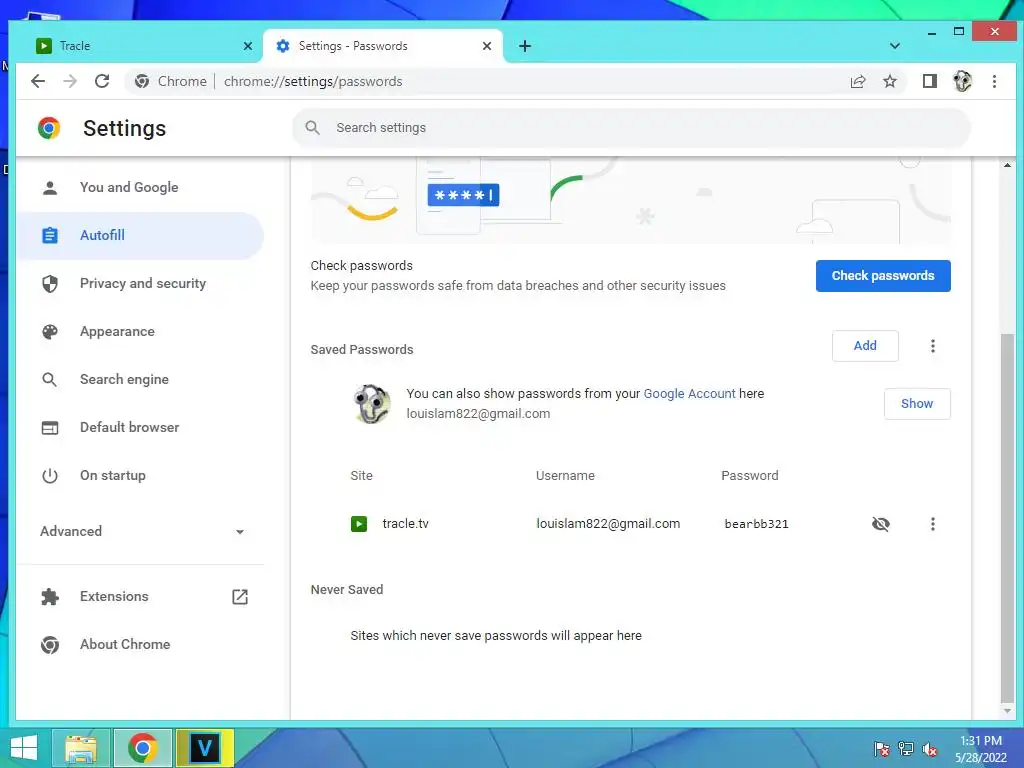Image resolution: width=1024 pixels, height=768 pixels.
Task: Open the side panel icon
Action: pos(929,81)
